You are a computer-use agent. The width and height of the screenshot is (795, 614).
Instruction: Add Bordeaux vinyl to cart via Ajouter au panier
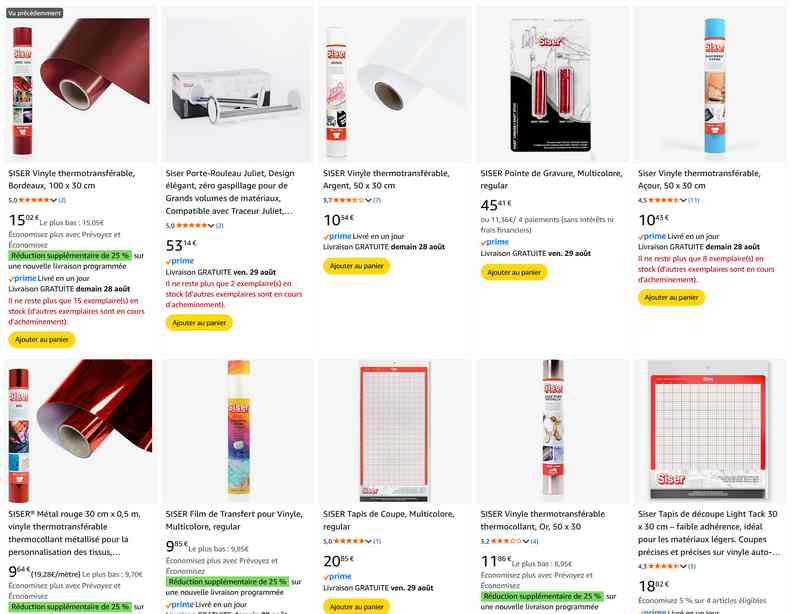click(42, 340)
